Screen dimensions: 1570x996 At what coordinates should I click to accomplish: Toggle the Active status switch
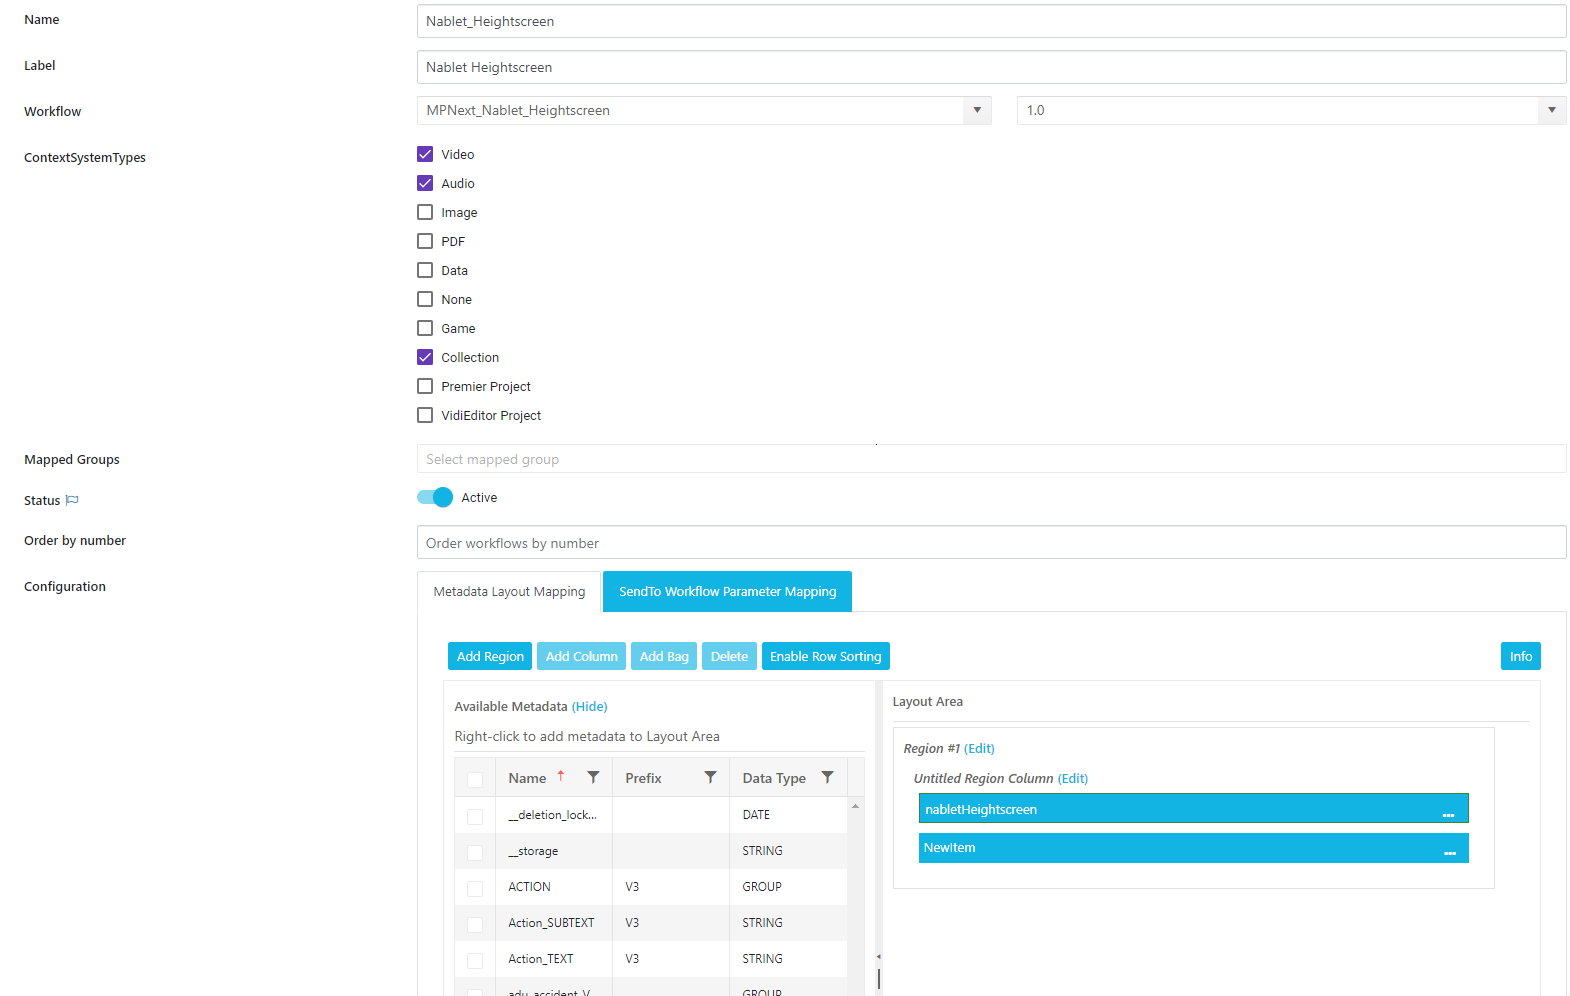pos(435,497)
